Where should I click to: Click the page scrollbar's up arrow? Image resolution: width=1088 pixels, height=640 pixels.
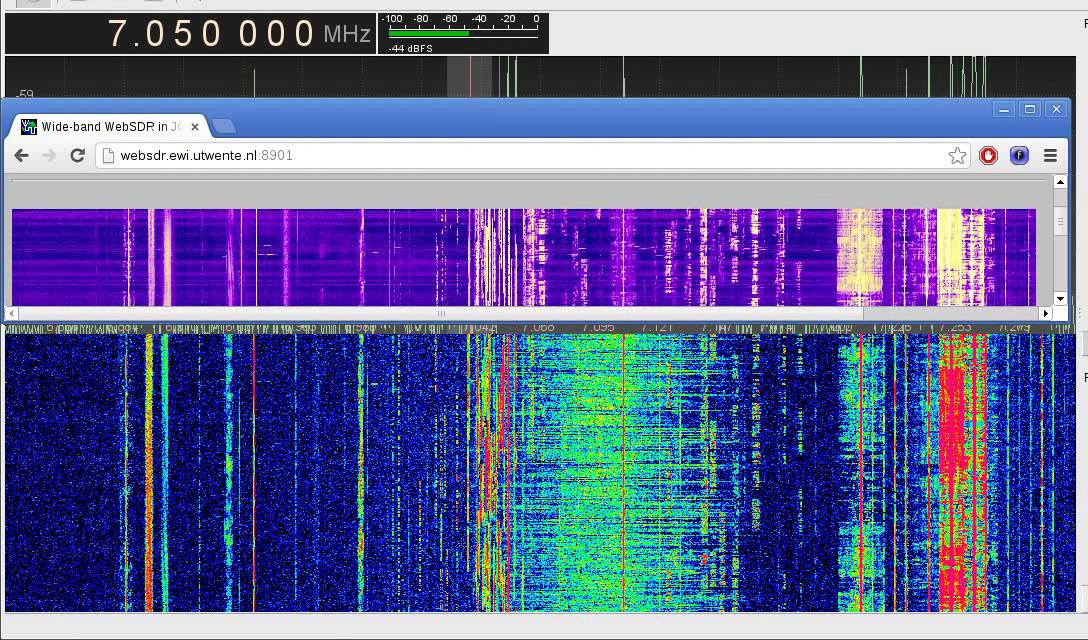1060,183
